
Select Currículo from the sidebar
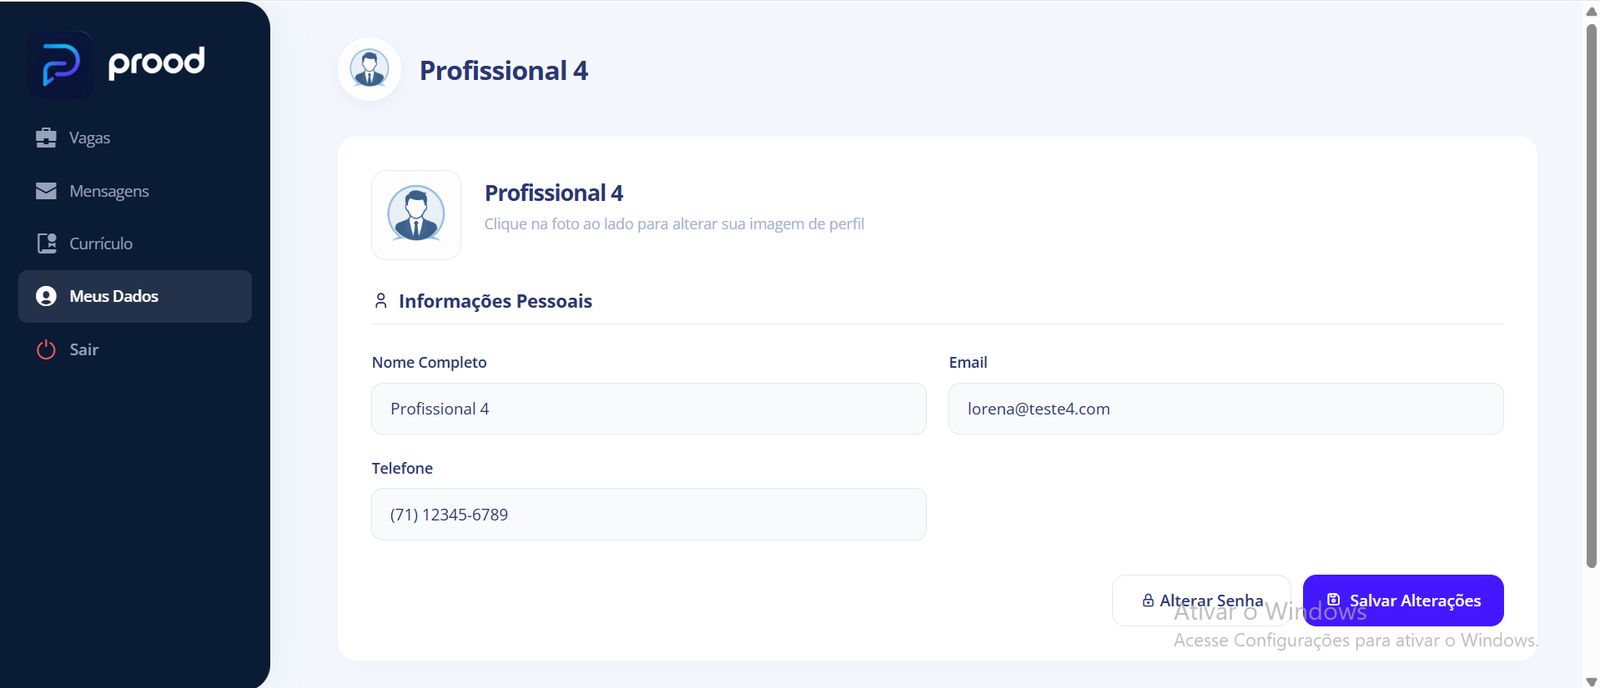point(135,243)
